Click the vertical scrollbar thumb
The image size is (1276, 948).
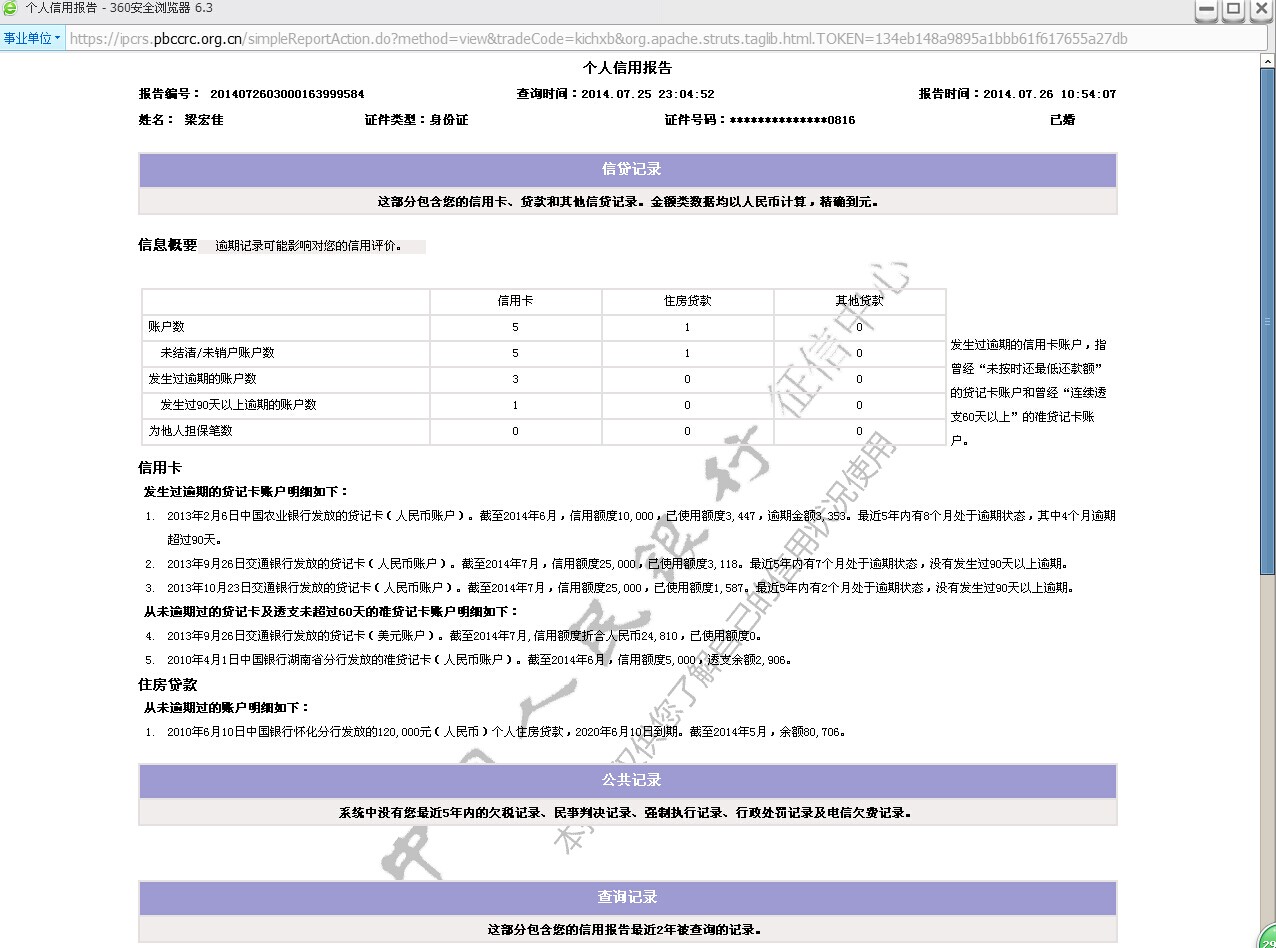coord(1268,321)
